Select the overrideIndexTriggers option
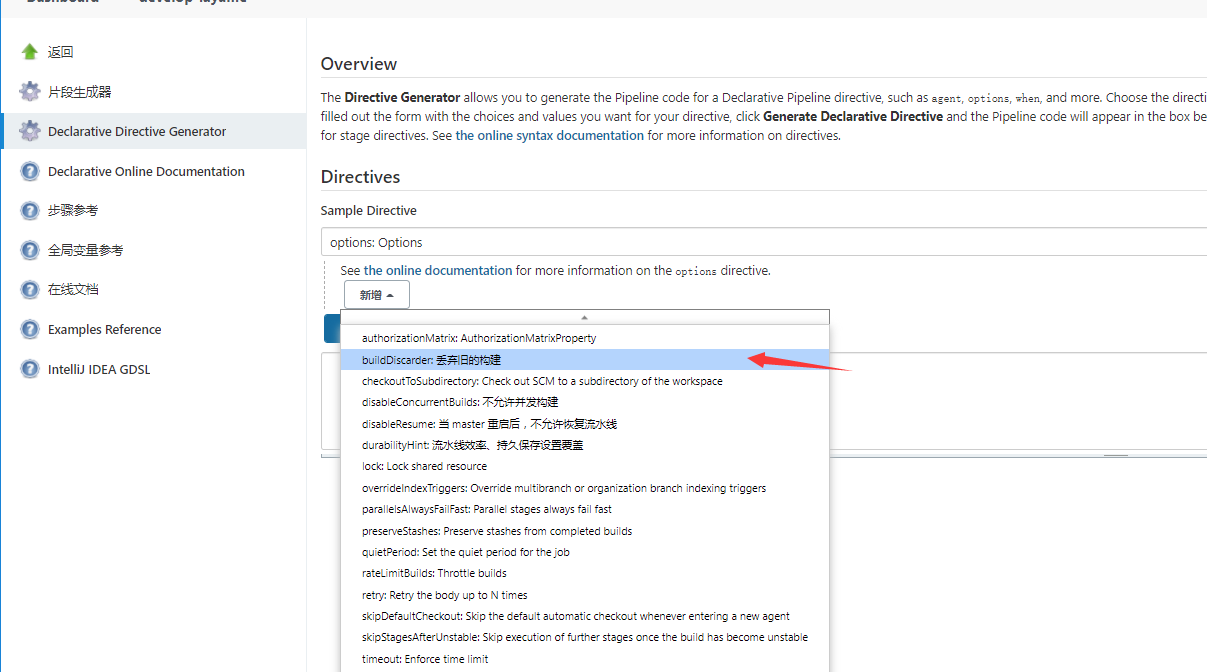The image size is (1207, 672). (x=585, y=488)
